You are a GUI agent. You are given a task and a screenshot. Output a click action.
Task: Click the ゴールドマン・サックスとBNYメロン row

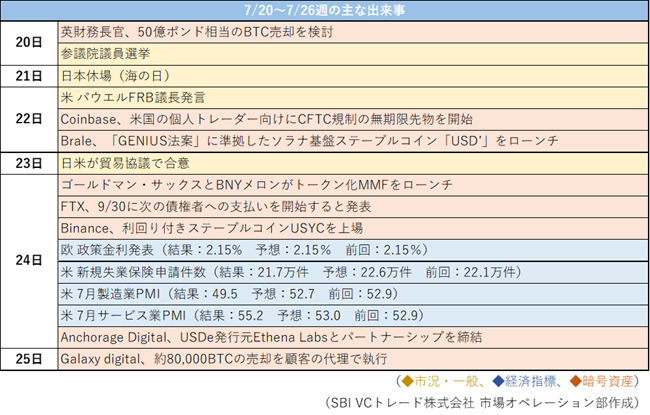point(353,185)
